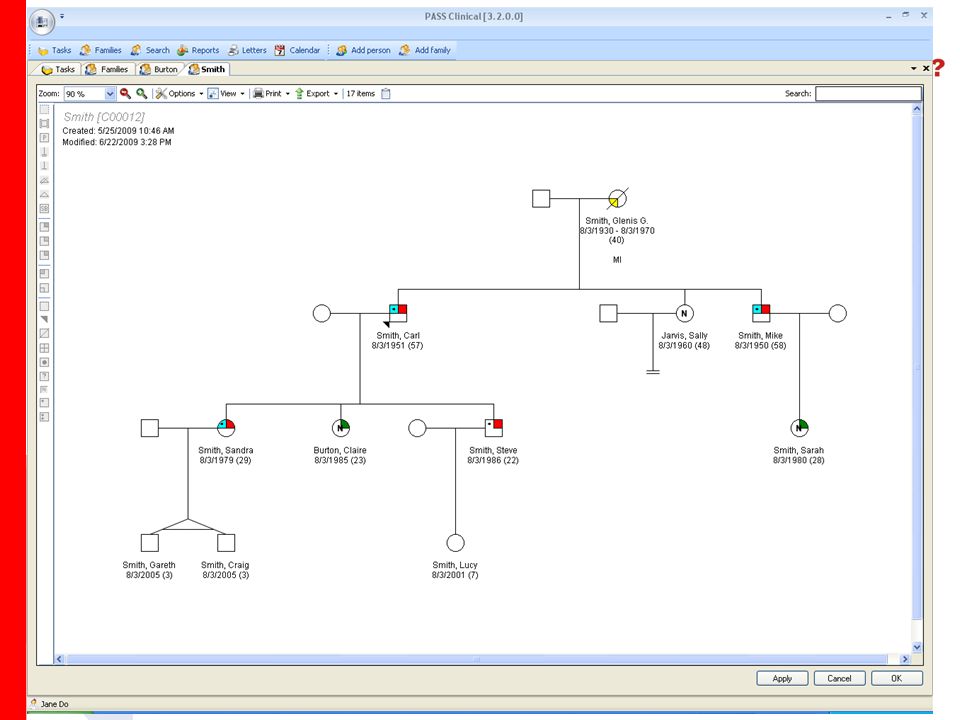
Task: Click the clipboard icon next to 17 items
Action: [x=386, y=94]
